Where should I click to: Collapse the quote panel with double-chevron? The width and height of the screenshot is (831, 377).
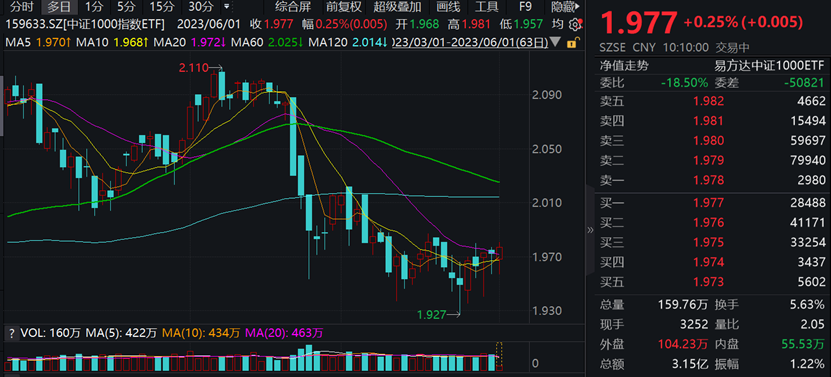591,230
